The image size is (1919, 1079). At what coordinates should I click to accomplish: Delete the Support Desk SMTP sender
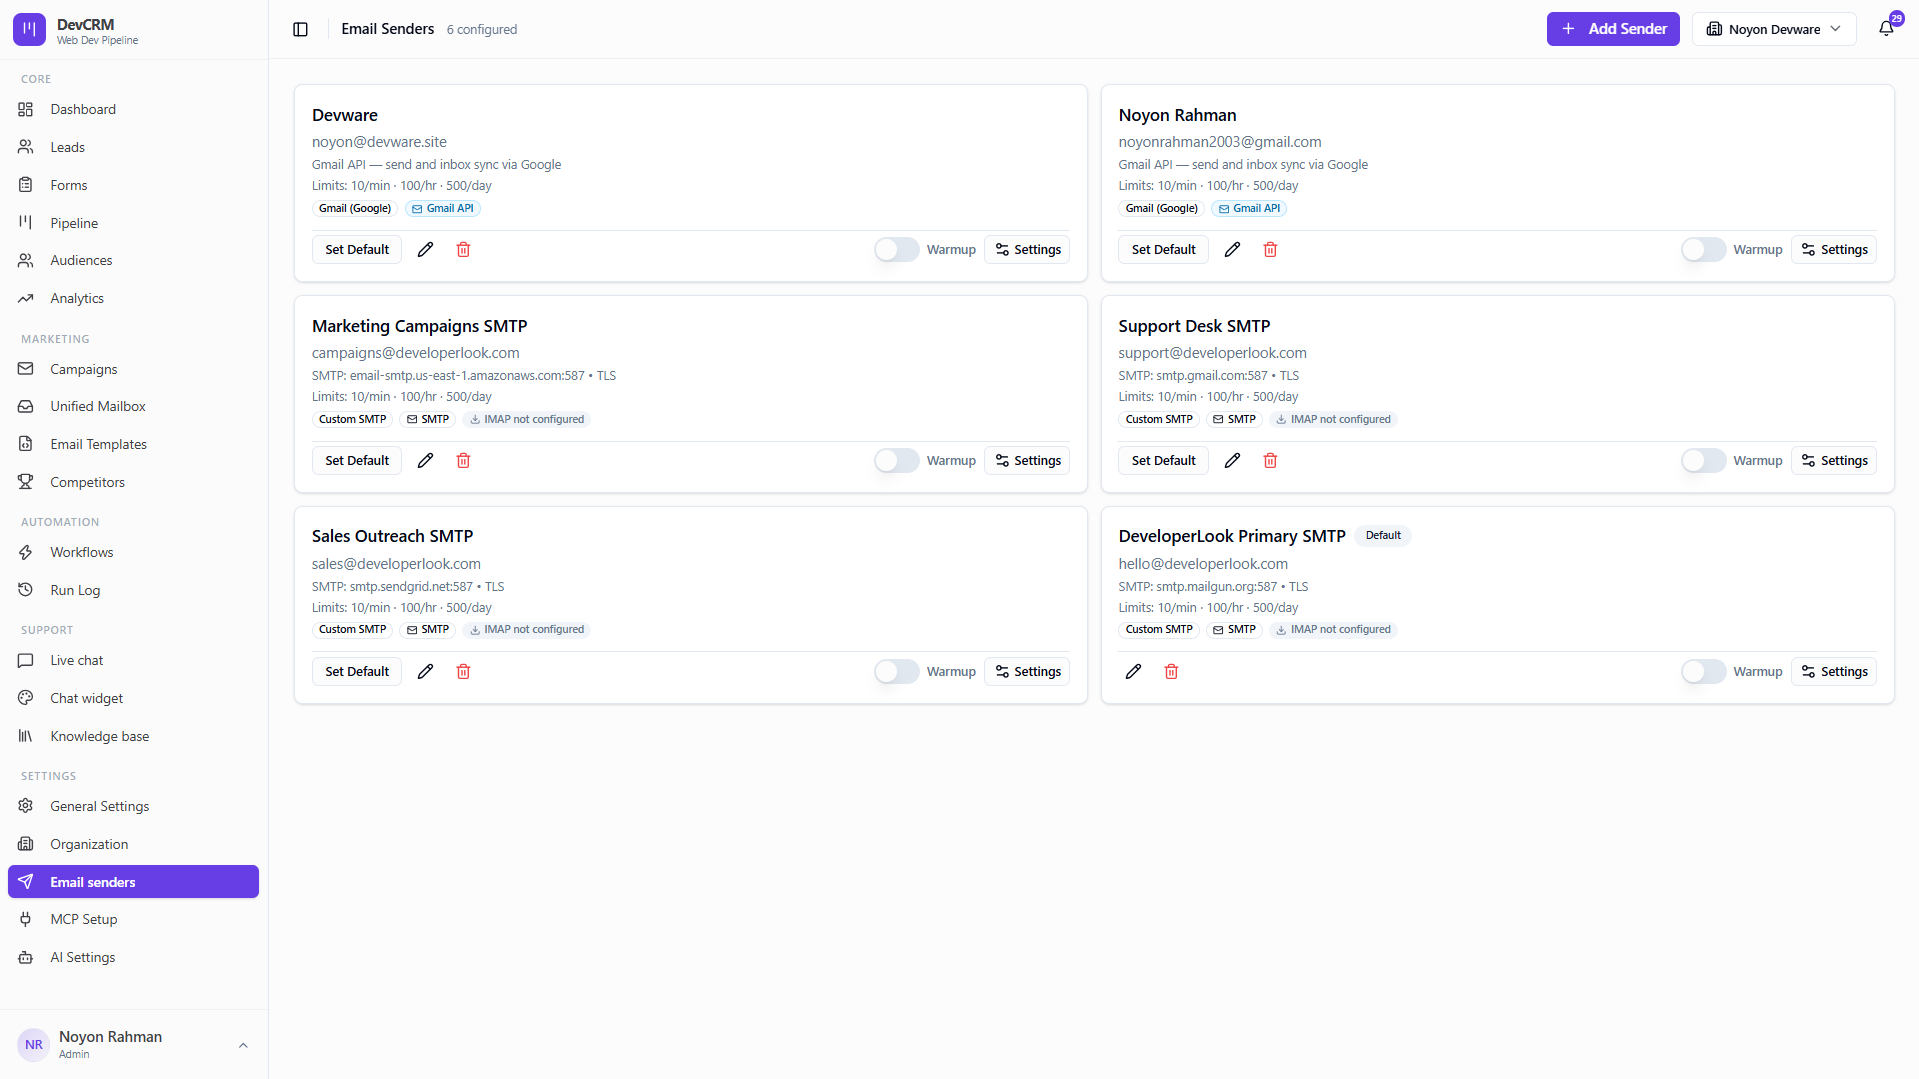pyautogui.click(x=1270, y=461)
